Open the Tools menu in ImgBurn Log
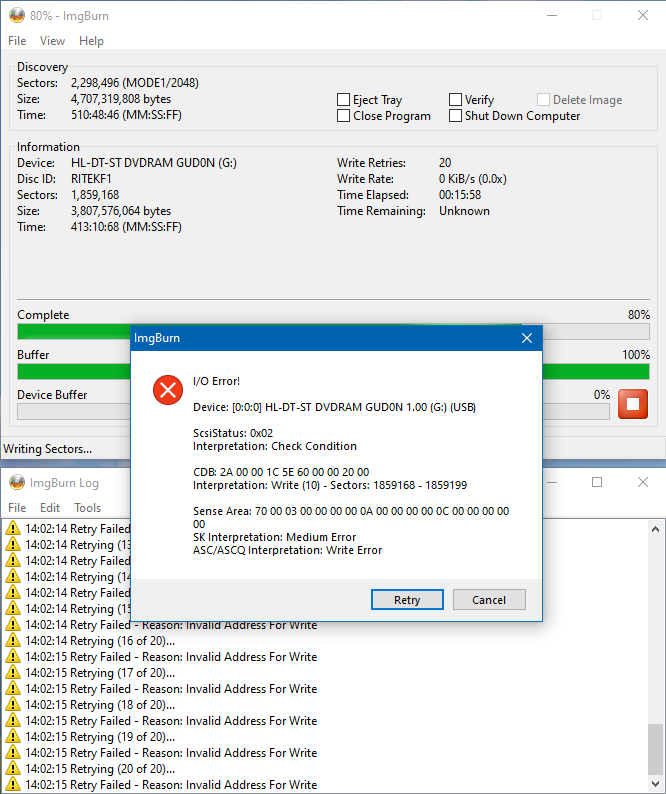 [x=88, y=508]
